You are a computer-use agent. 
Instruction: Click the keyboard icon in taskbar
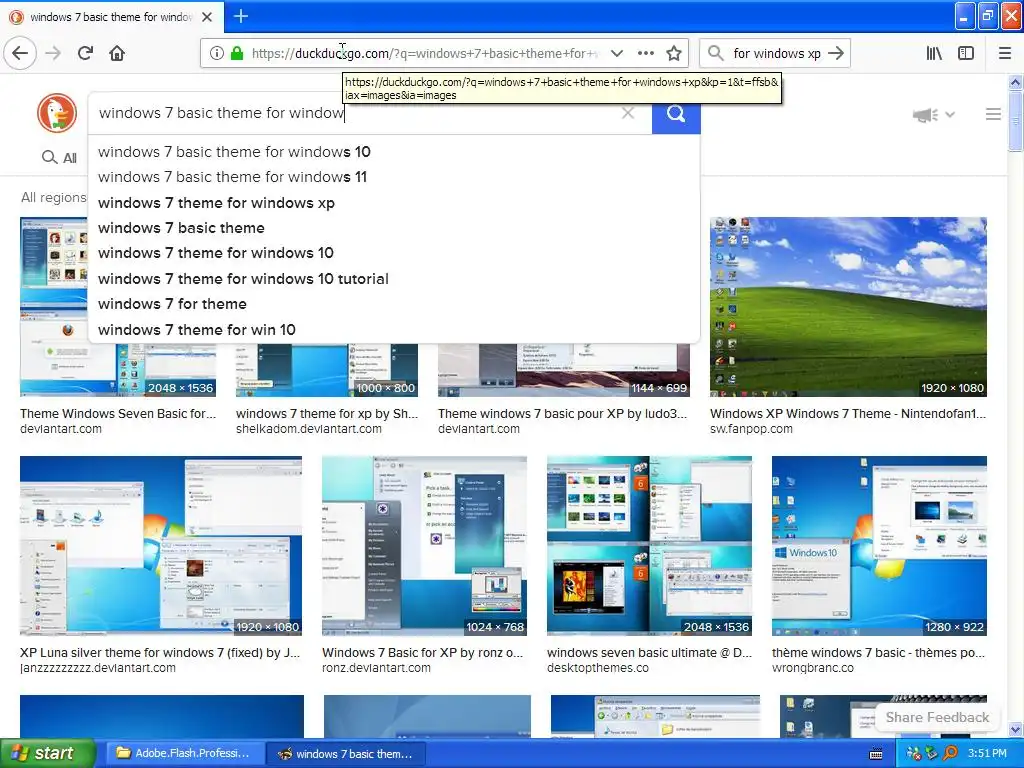click(876, 754)
